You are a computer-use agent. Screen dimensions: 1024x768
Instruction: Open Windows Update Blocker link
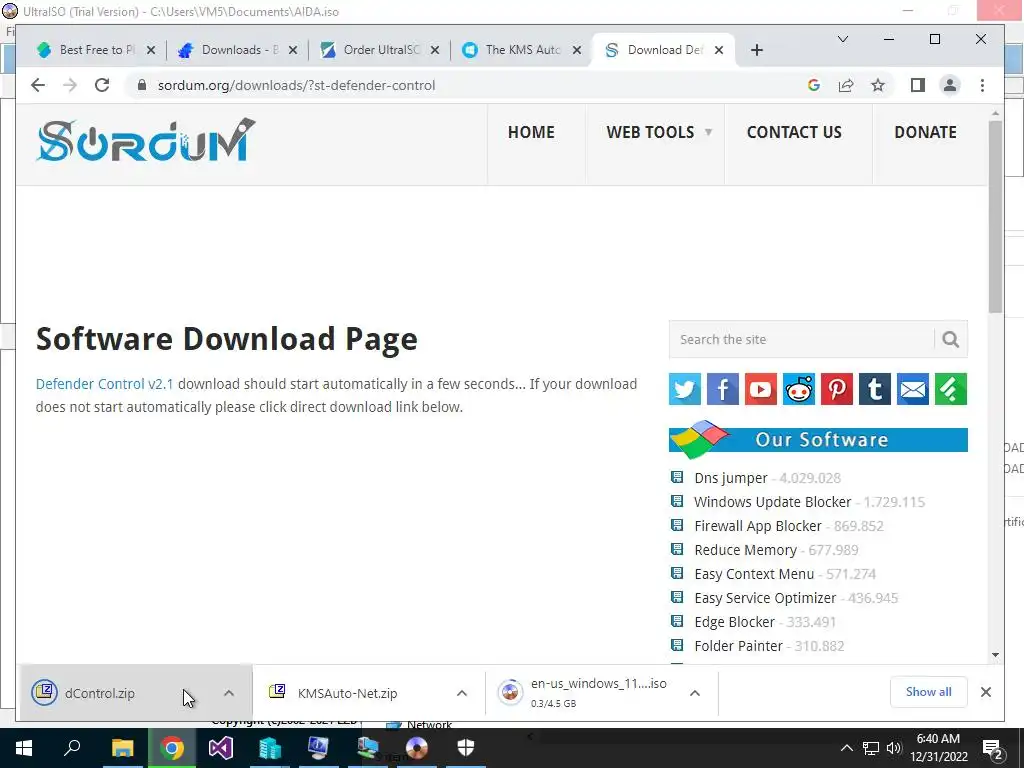tap(773, 502)
